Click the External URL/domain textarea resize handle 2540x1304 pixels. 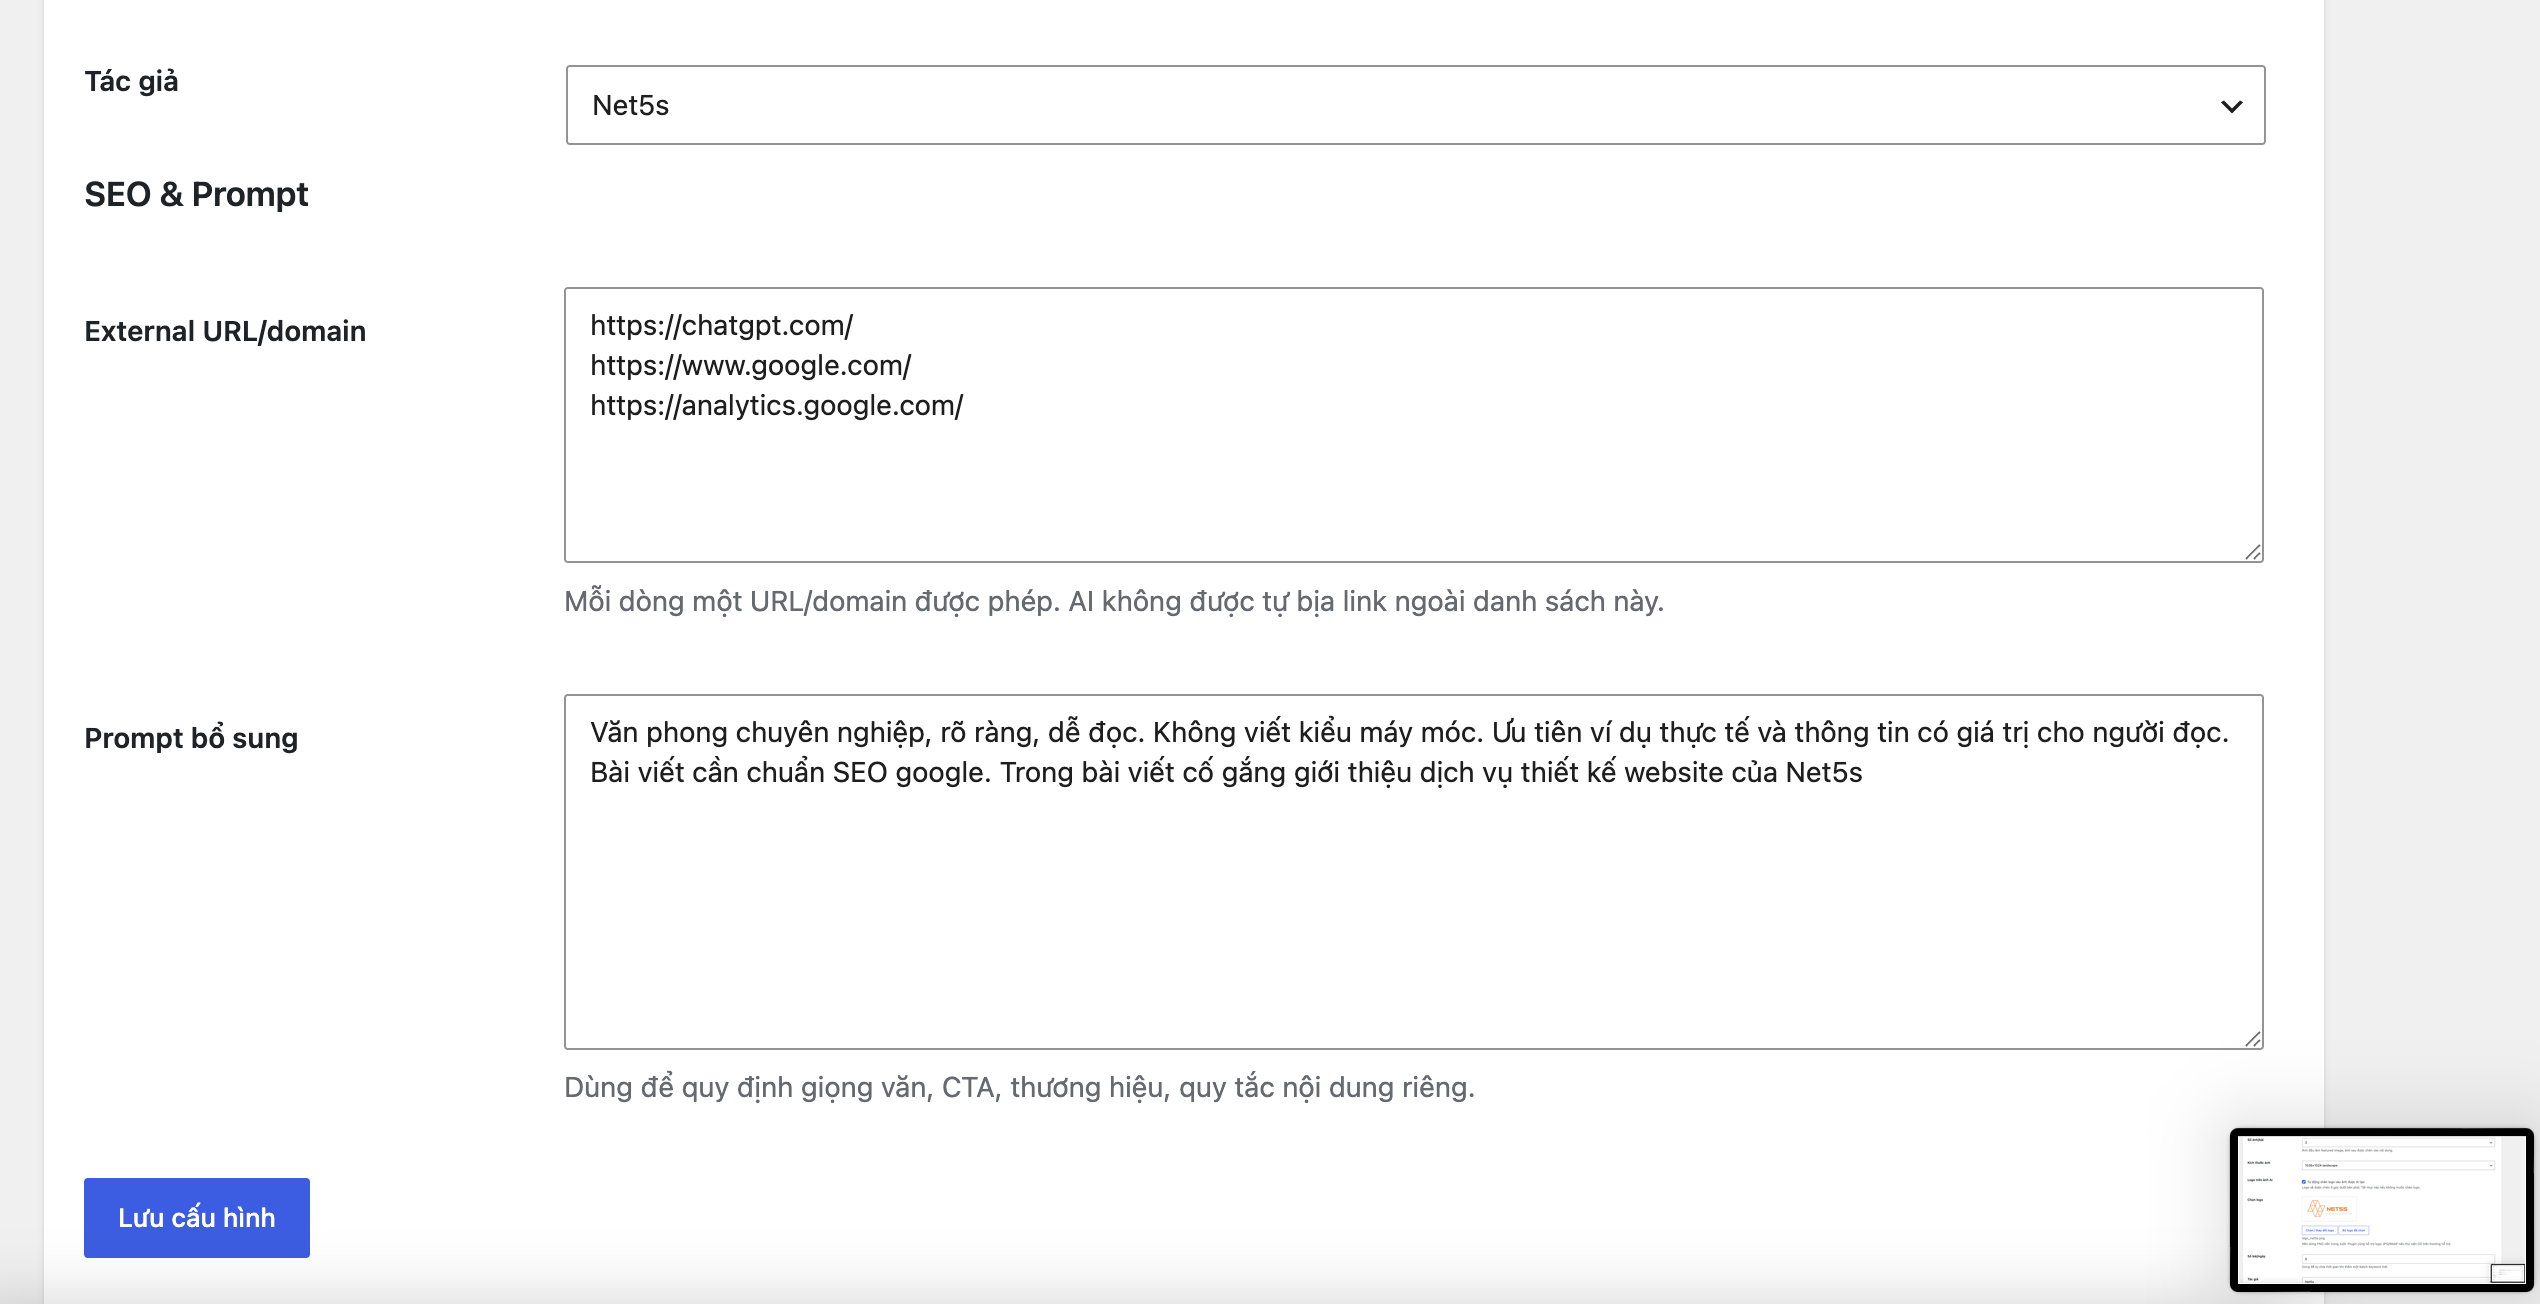click(2252, 552)
